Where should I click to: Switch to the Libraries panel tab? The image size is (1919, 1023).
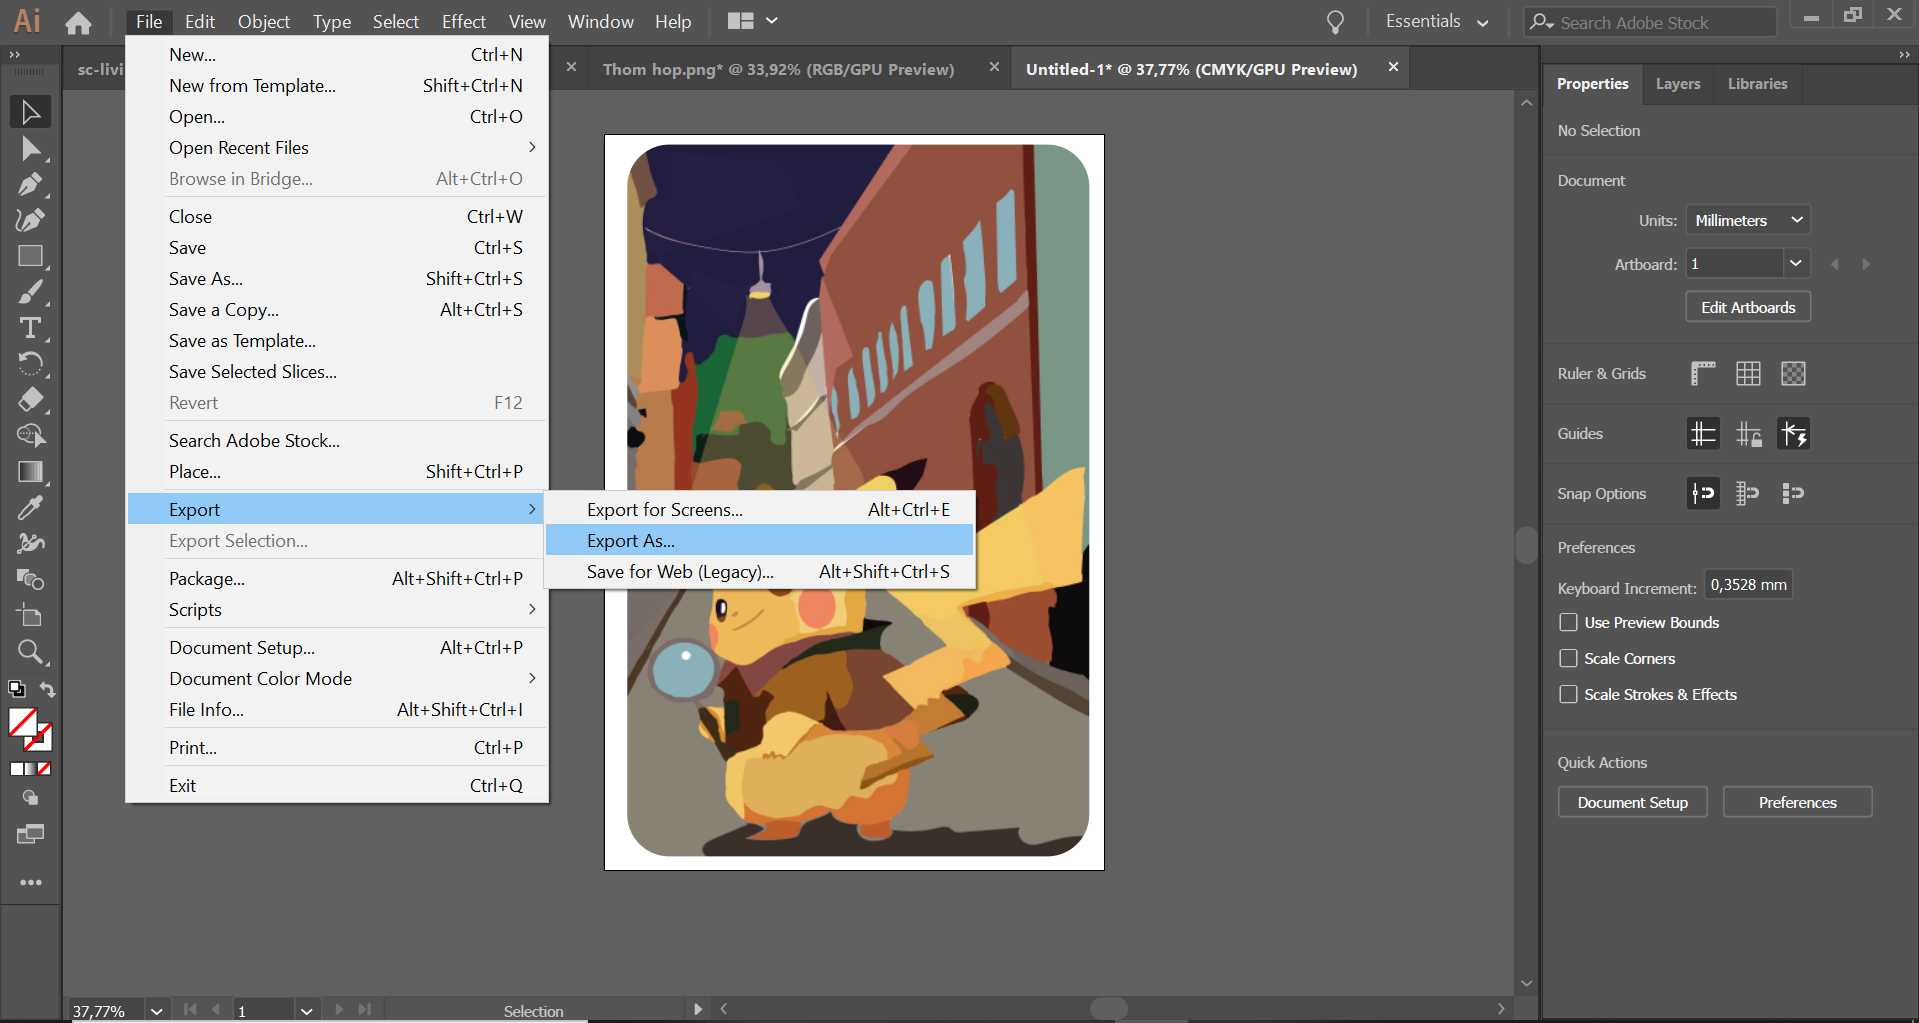[1757, 84]
